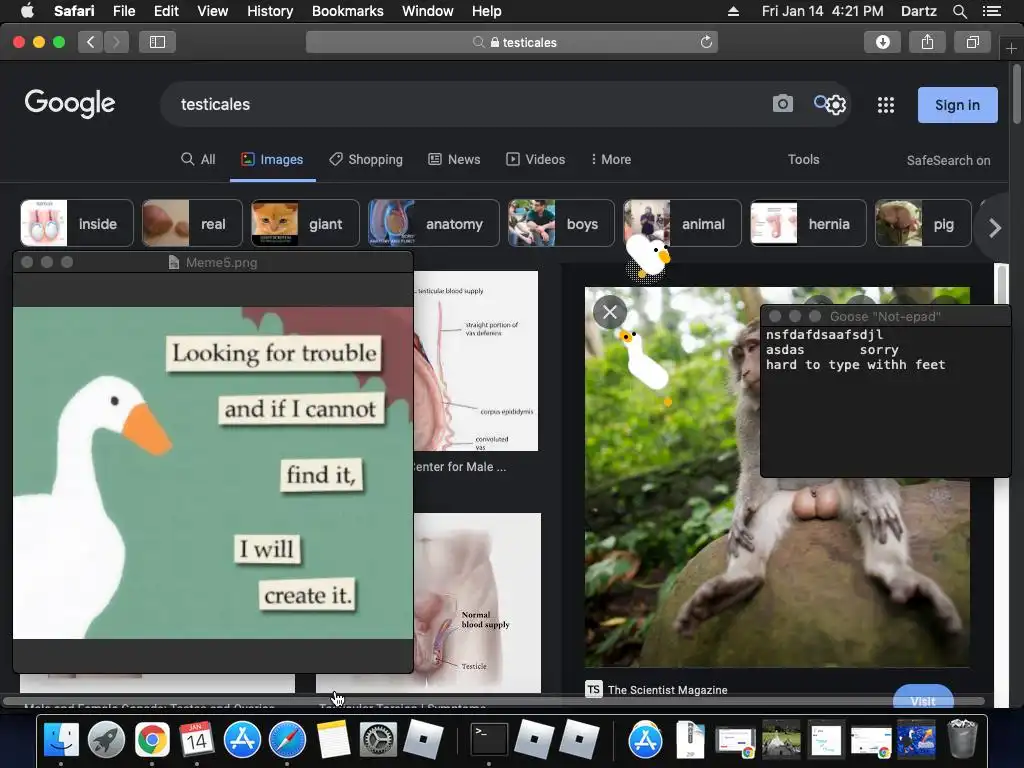Image resolution: width=1024 pixels, height=768 pixels.
Task: Switch to the All results tab
Action: point(198,159)
